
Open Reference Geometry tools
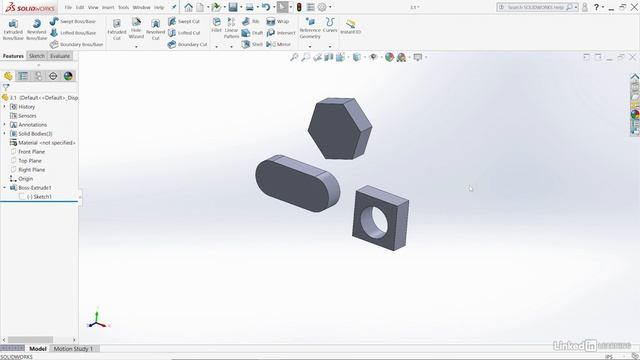point(310,28)
